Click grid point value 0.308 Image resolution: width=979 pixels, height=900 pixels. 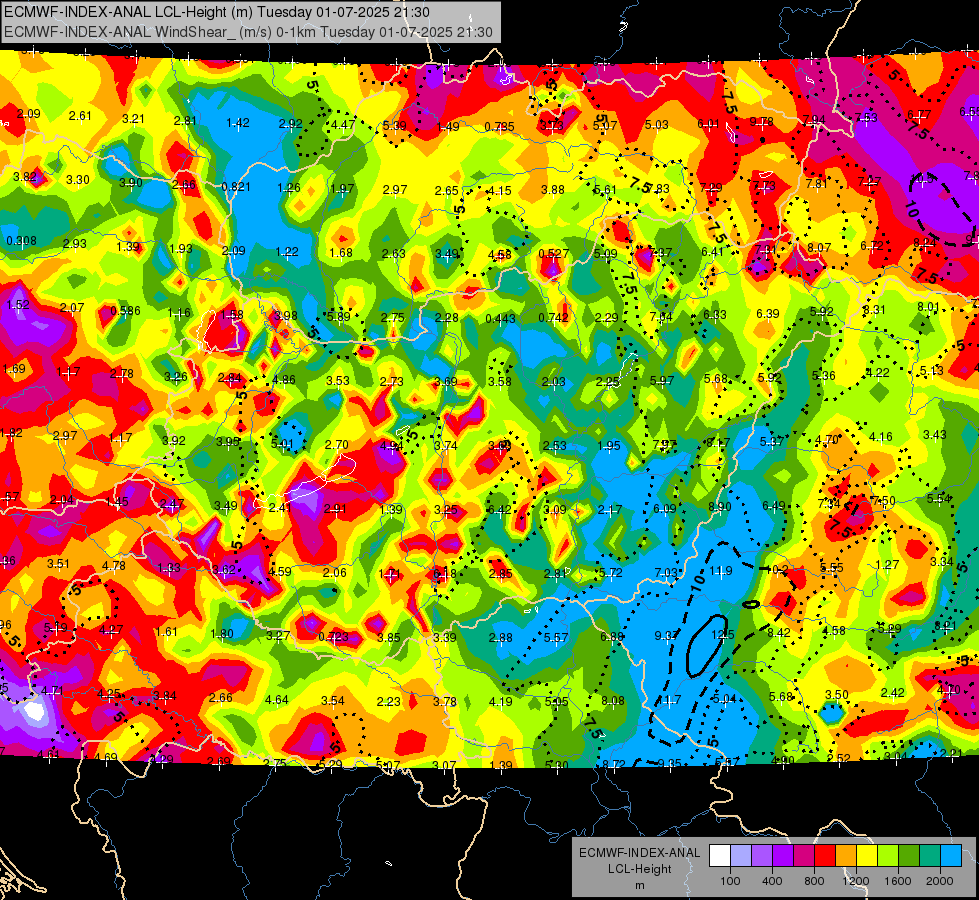[x=21, y=240]
